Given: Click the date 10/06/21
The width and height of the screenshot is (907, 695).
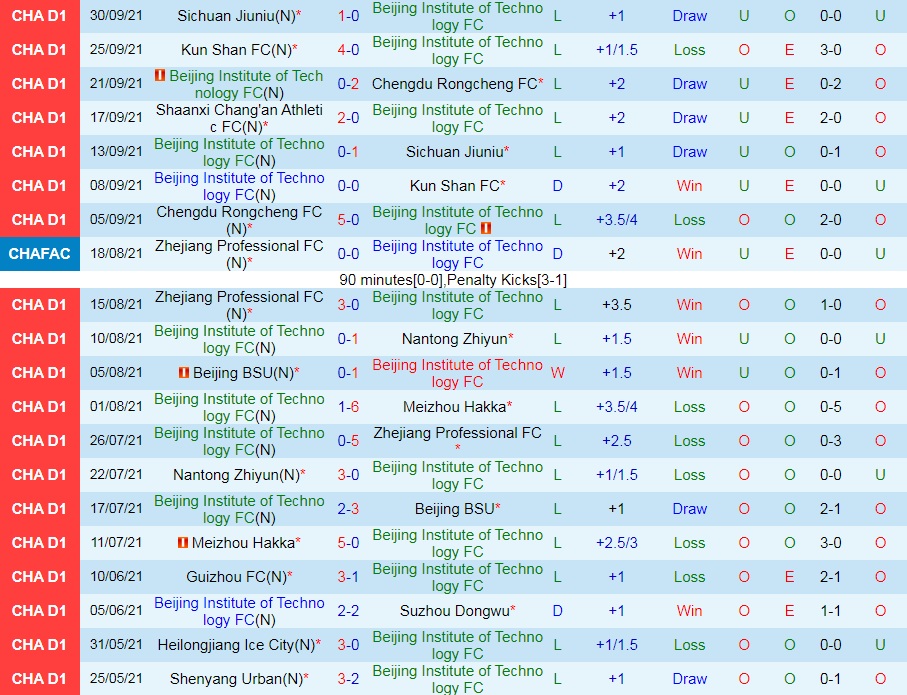Looking at the screenshot, I should pos(116,576).
